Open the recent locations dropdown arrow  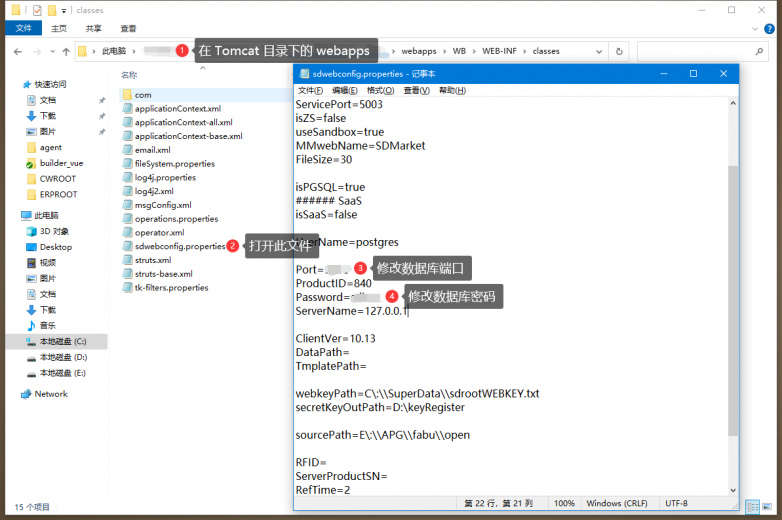(x=52, y=51)
